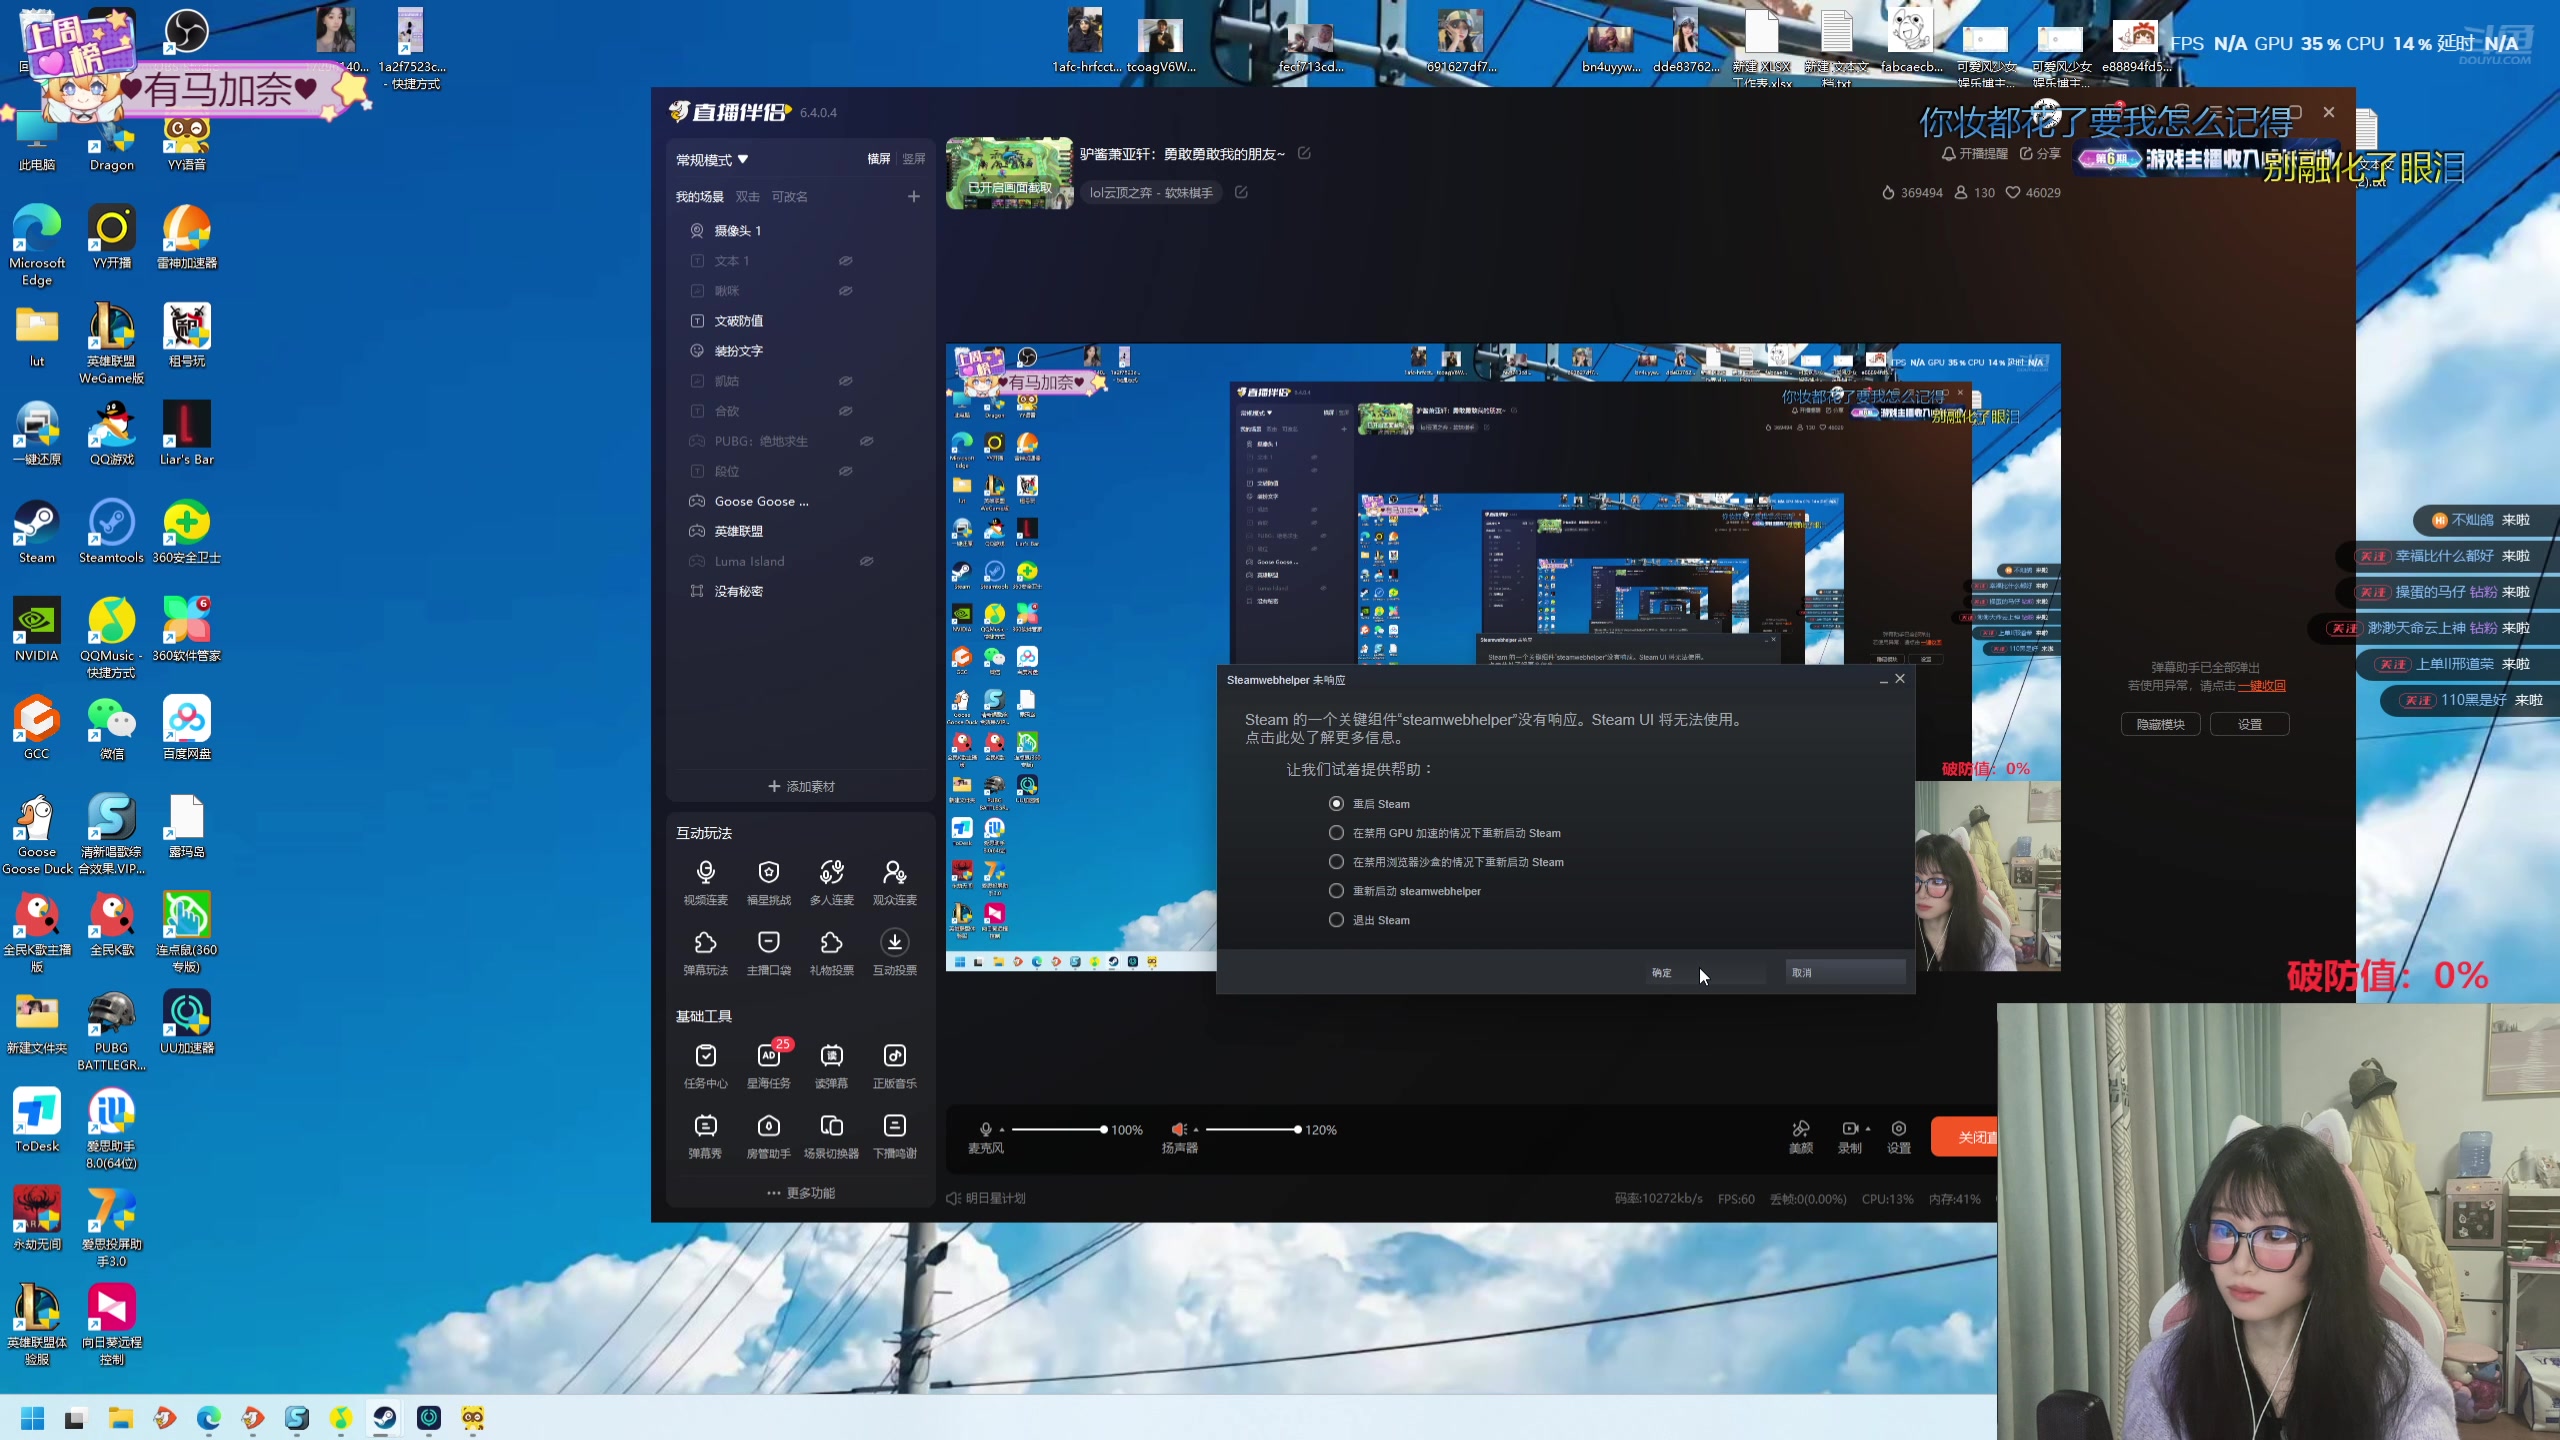This screenshot has width=2560, height=1440.
Task: Open 正版音乐 licensed music
Action: [894, 1065]
